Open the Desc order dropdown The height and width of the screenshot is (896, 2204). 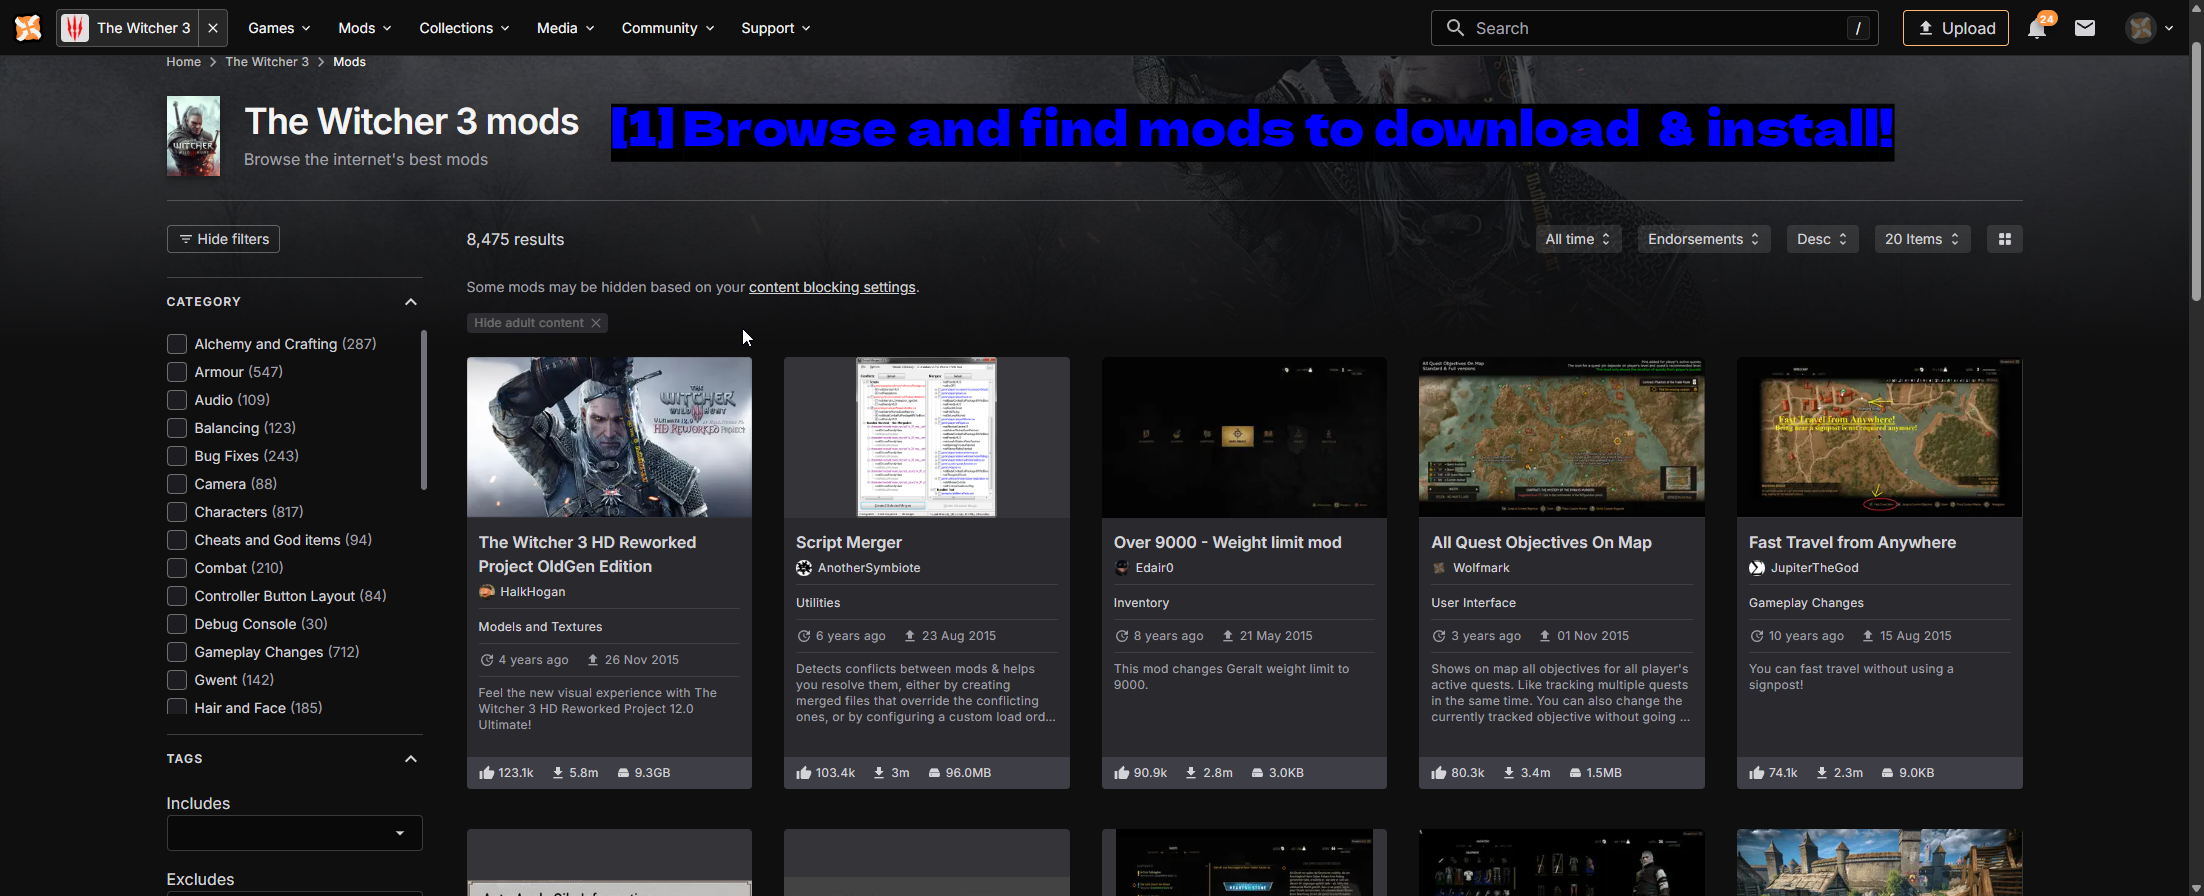point(1822,239)
